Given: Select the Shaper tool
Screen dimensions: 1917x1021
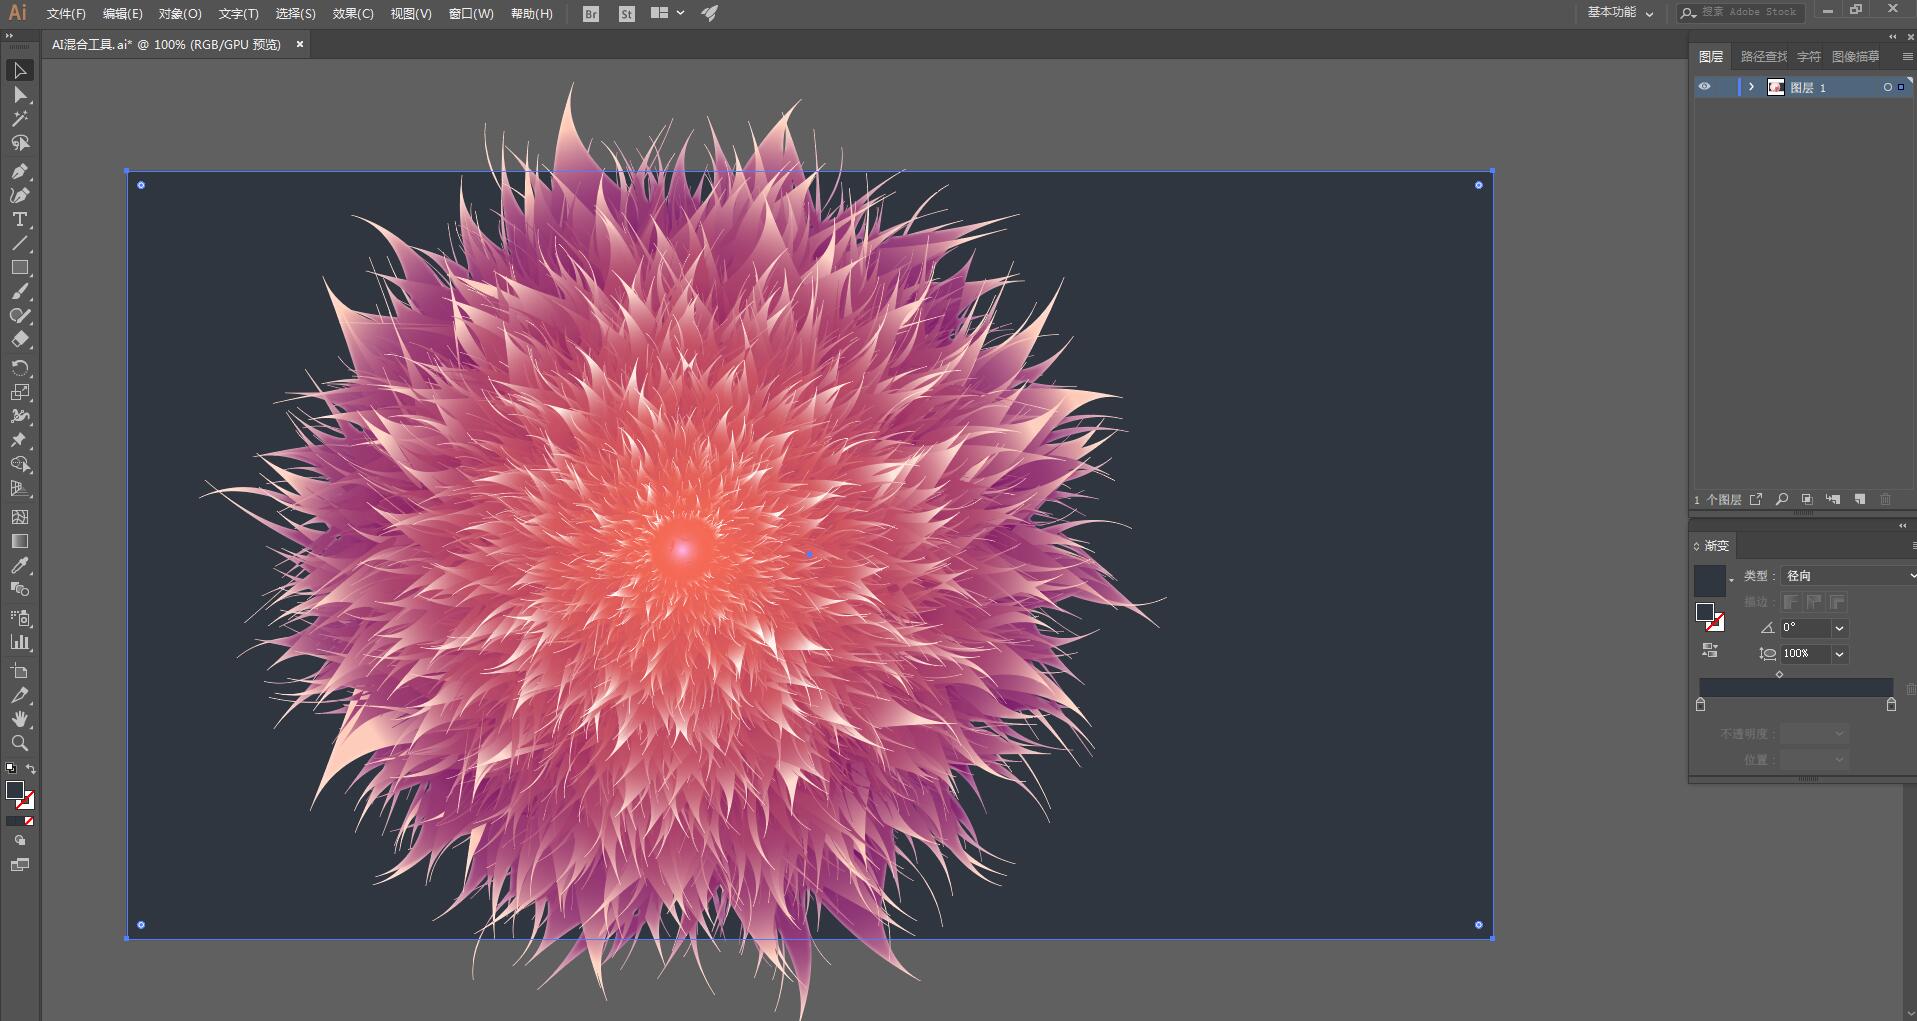Looking at the screenshot, I should (20, 316).
